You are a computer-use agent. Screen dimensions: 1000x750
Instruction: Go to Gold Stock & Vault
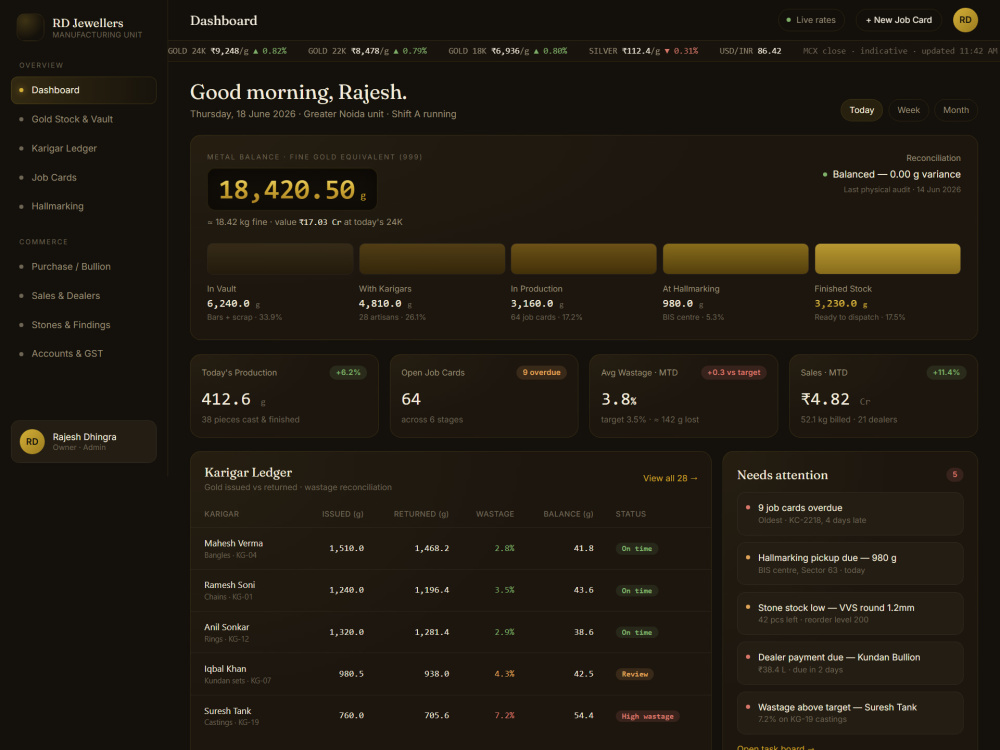coord(84,119)
